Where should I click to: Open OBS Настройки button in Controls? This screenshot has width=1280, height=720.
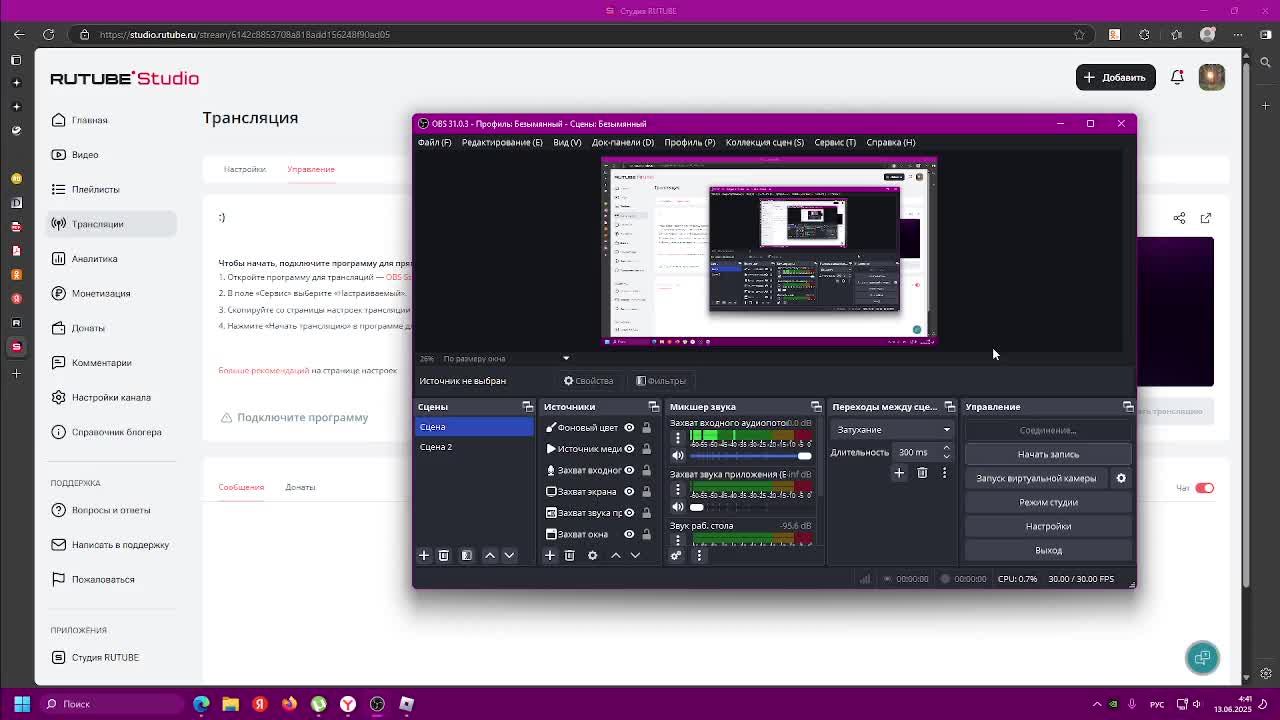pyautogui.click(x=1048, y=526)
